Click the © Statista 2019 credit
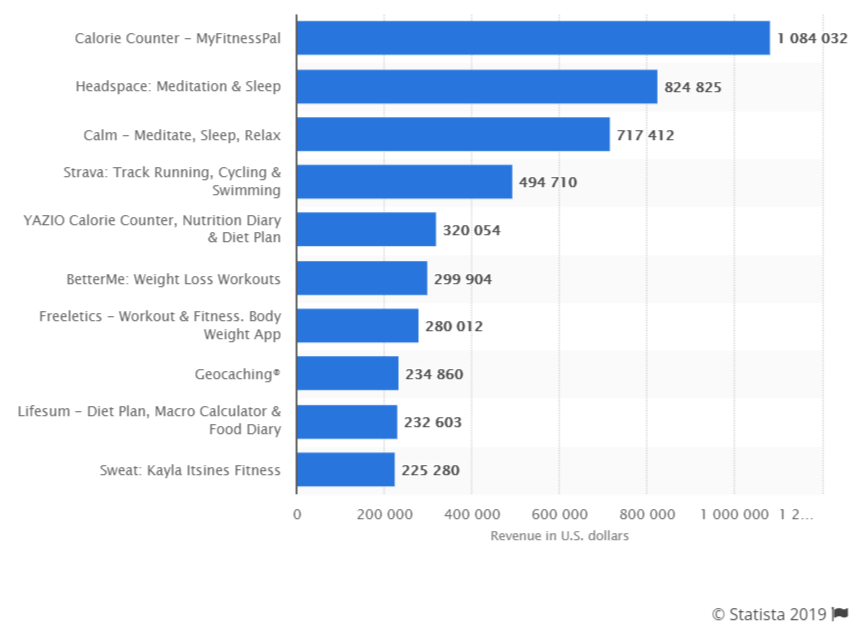 click(769, 614)
